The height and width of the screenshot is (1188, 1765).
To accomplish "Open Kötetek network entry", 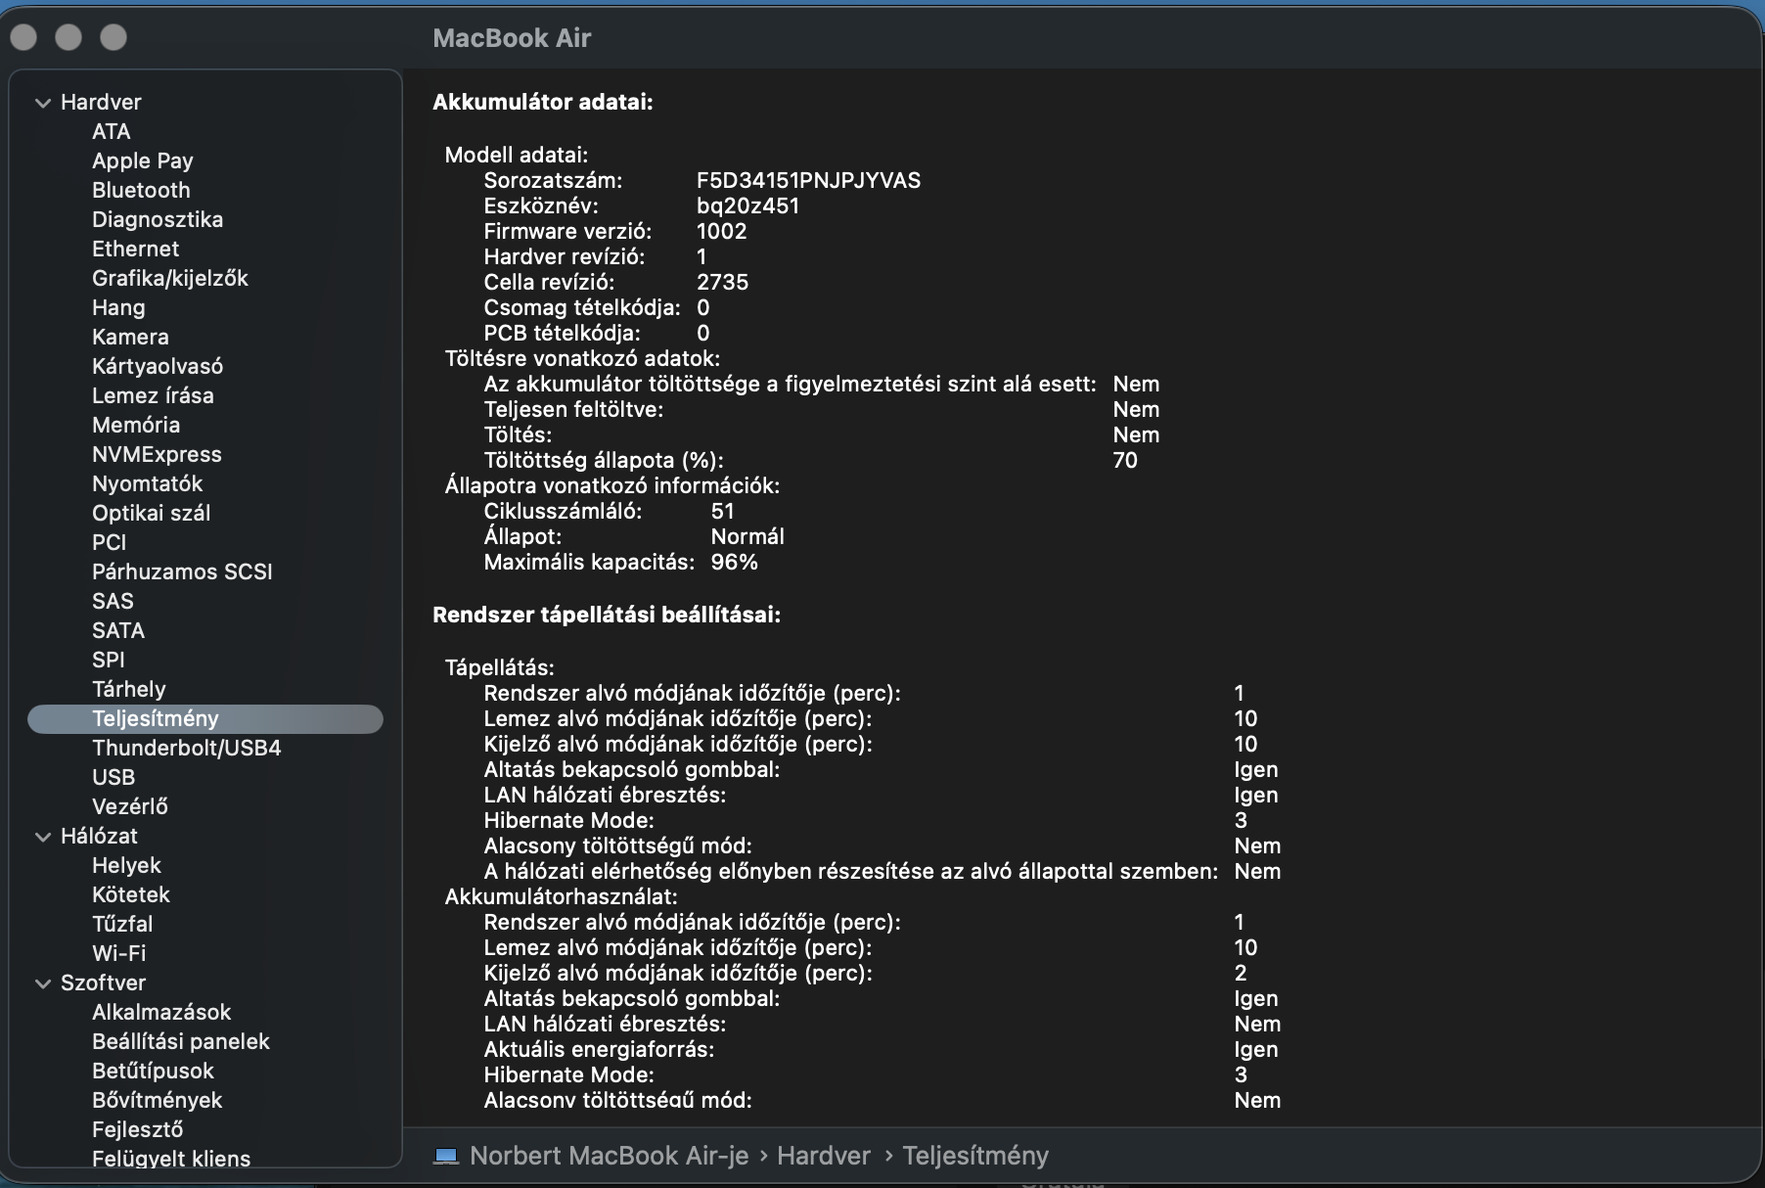I will pos(131,894).
